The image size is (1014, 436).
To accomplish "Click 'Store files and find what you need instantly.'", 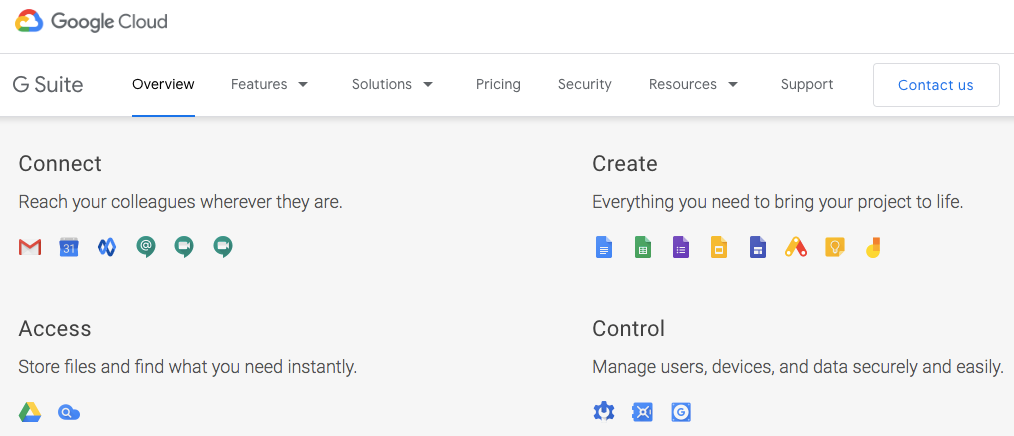I will [188, 367].
